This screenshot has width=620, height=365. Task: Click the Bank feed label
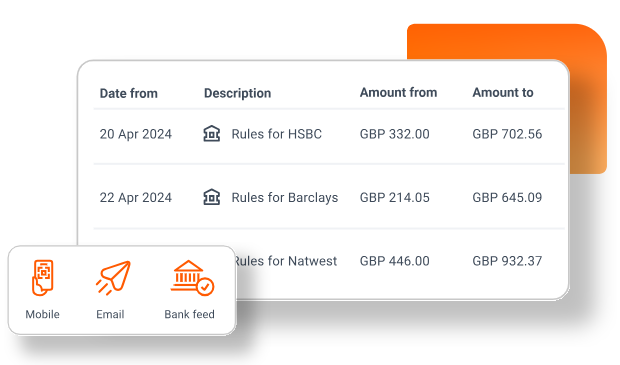tap(189, 314)
